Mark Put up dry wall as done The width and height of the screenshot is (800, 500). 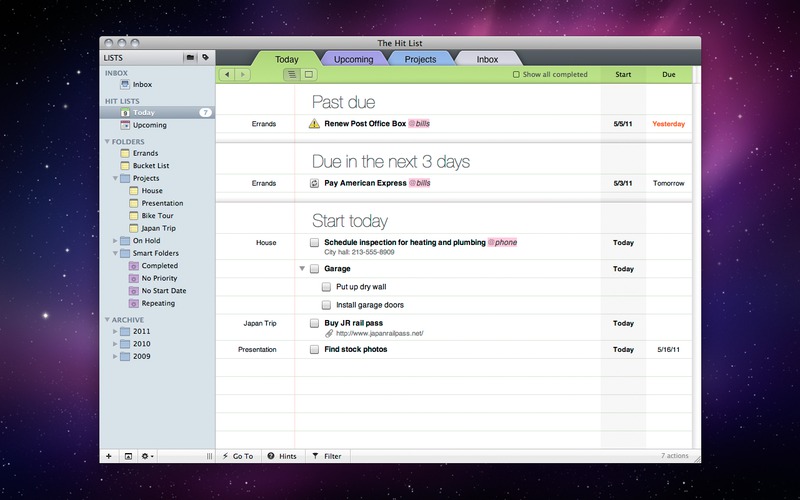326,286
